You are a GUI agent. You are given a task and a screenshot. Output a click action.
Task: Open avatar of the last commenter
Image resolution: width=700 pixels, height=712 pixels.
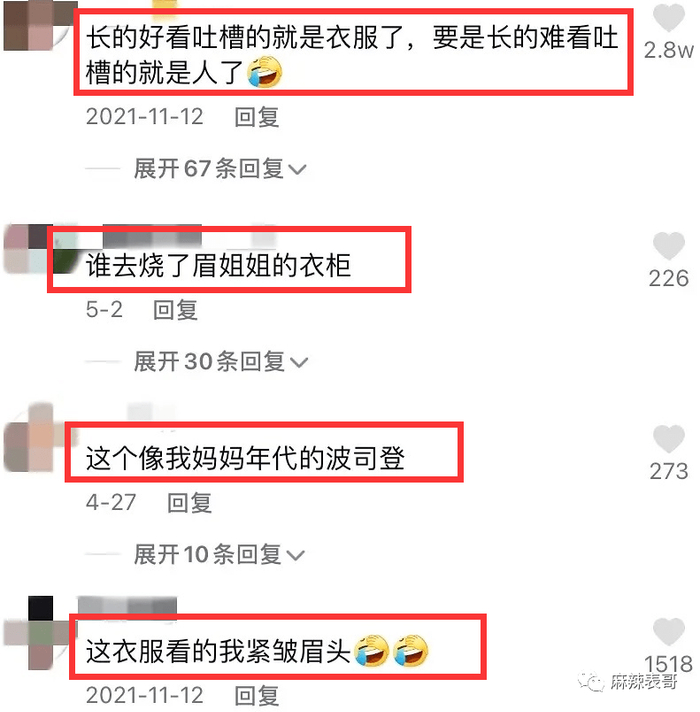[39, 633]
